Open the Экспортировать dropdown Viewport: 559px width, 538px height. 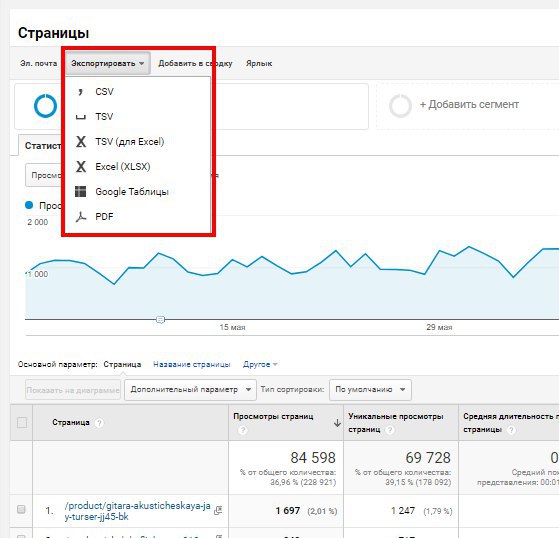click(x=108, y=63)
